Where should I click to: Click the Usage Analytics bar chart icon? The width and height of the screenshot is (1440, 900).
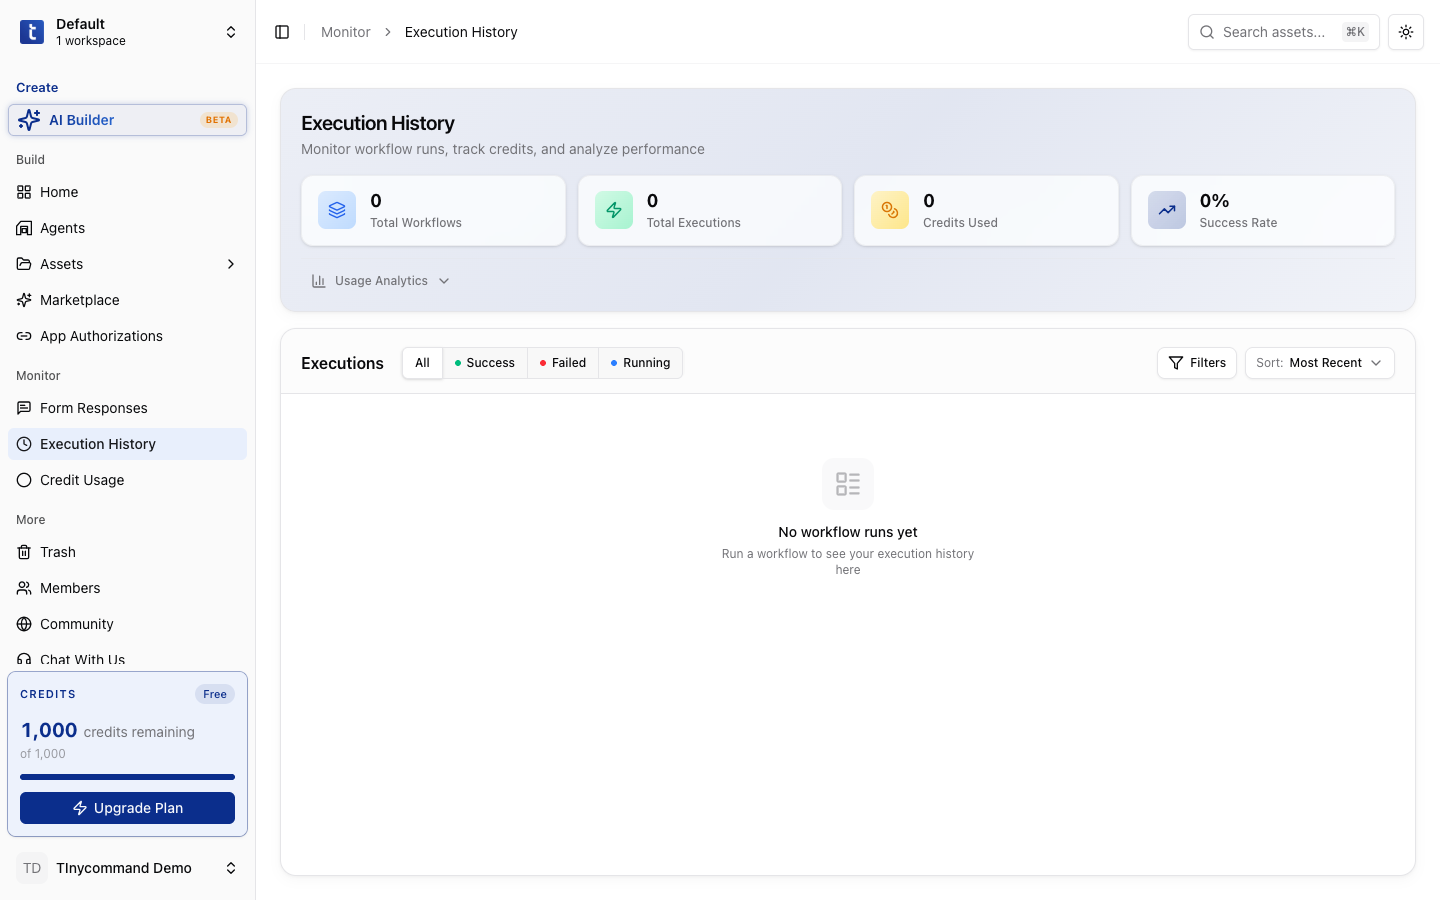tap(319, 281)
